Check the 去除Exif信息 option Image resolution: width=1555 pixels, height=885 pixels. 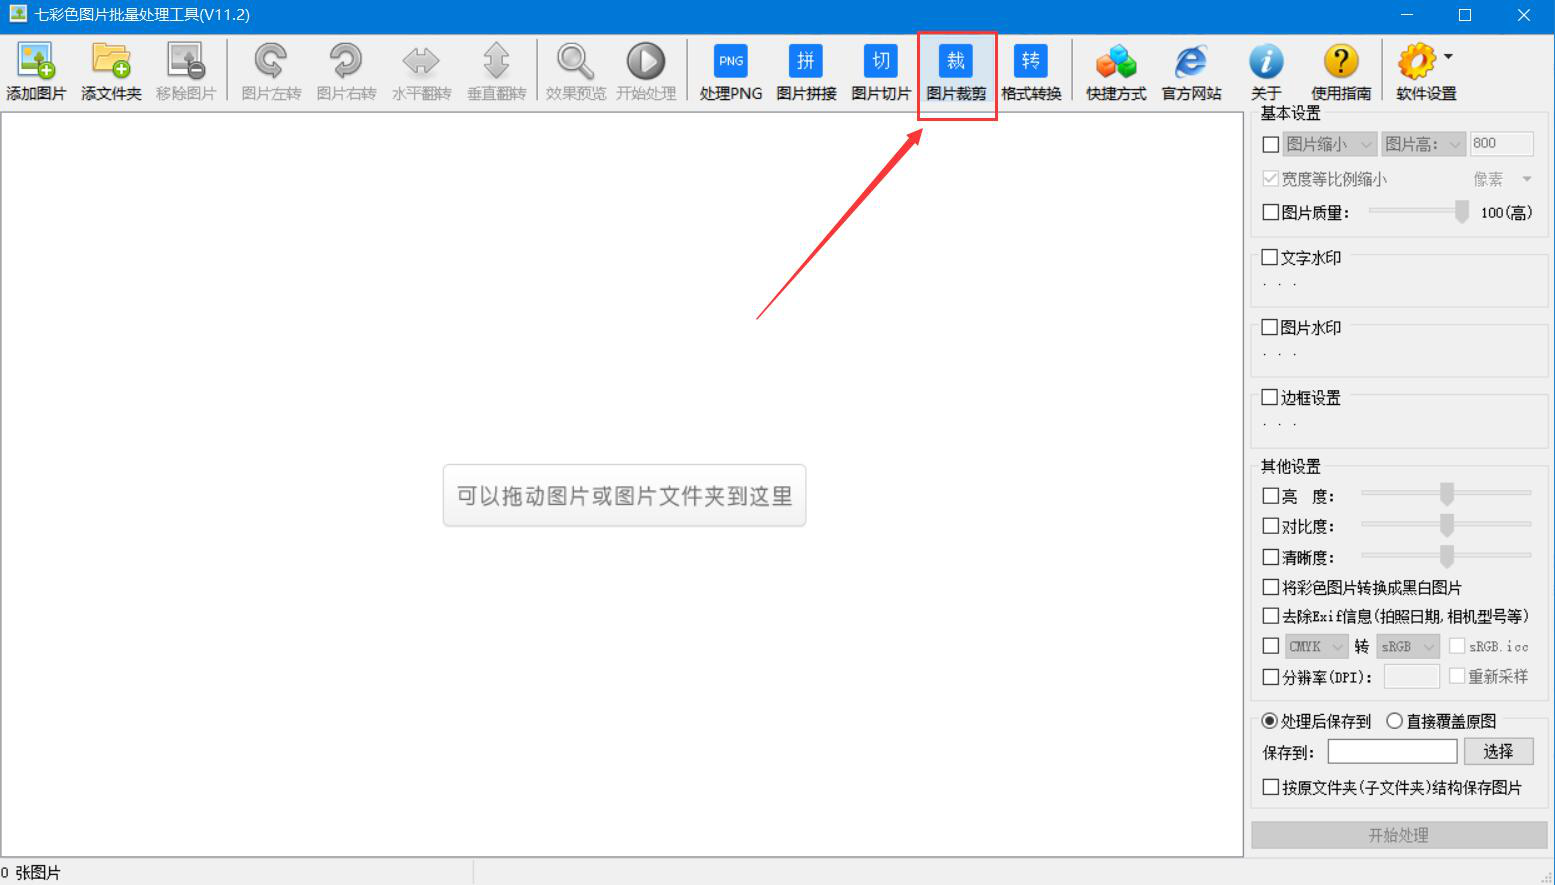(1271, 616)
